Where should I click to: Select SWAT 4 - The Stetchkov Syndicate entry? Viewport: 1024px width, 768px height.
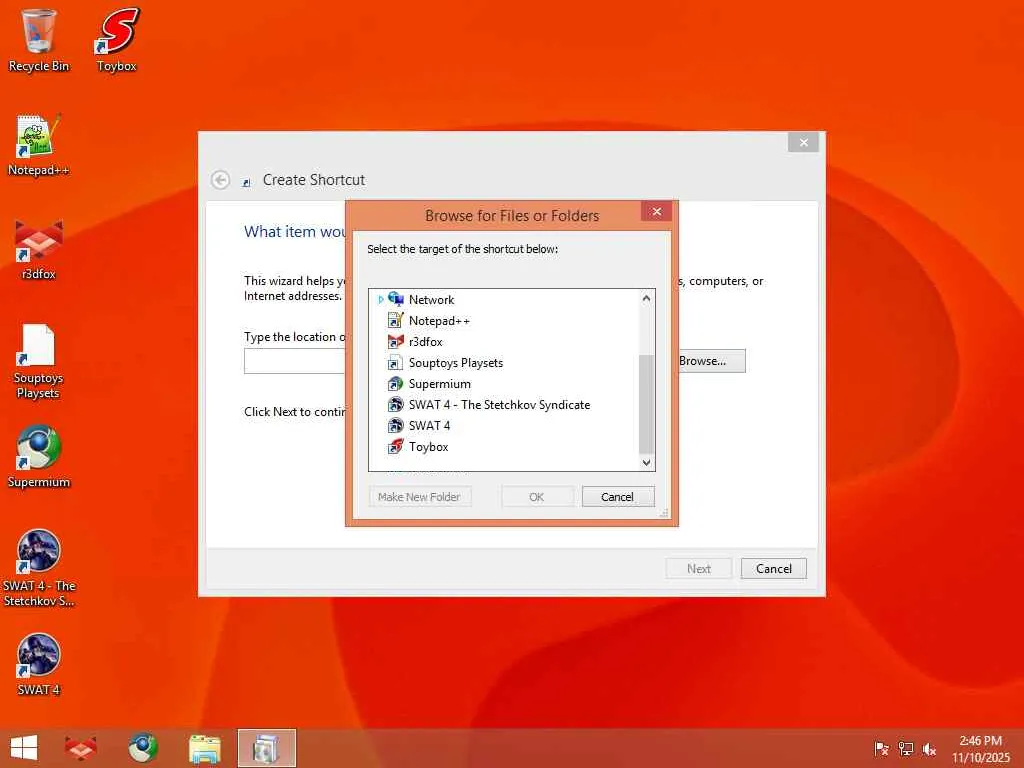pos(500,404)
